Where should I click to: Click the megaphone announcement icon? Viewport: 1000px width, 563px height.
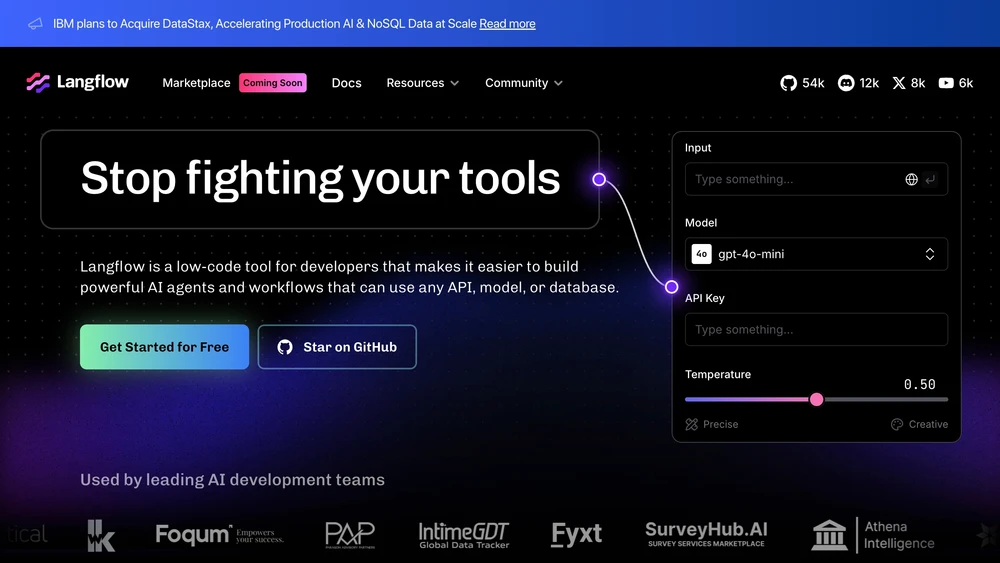coord(35,24)
